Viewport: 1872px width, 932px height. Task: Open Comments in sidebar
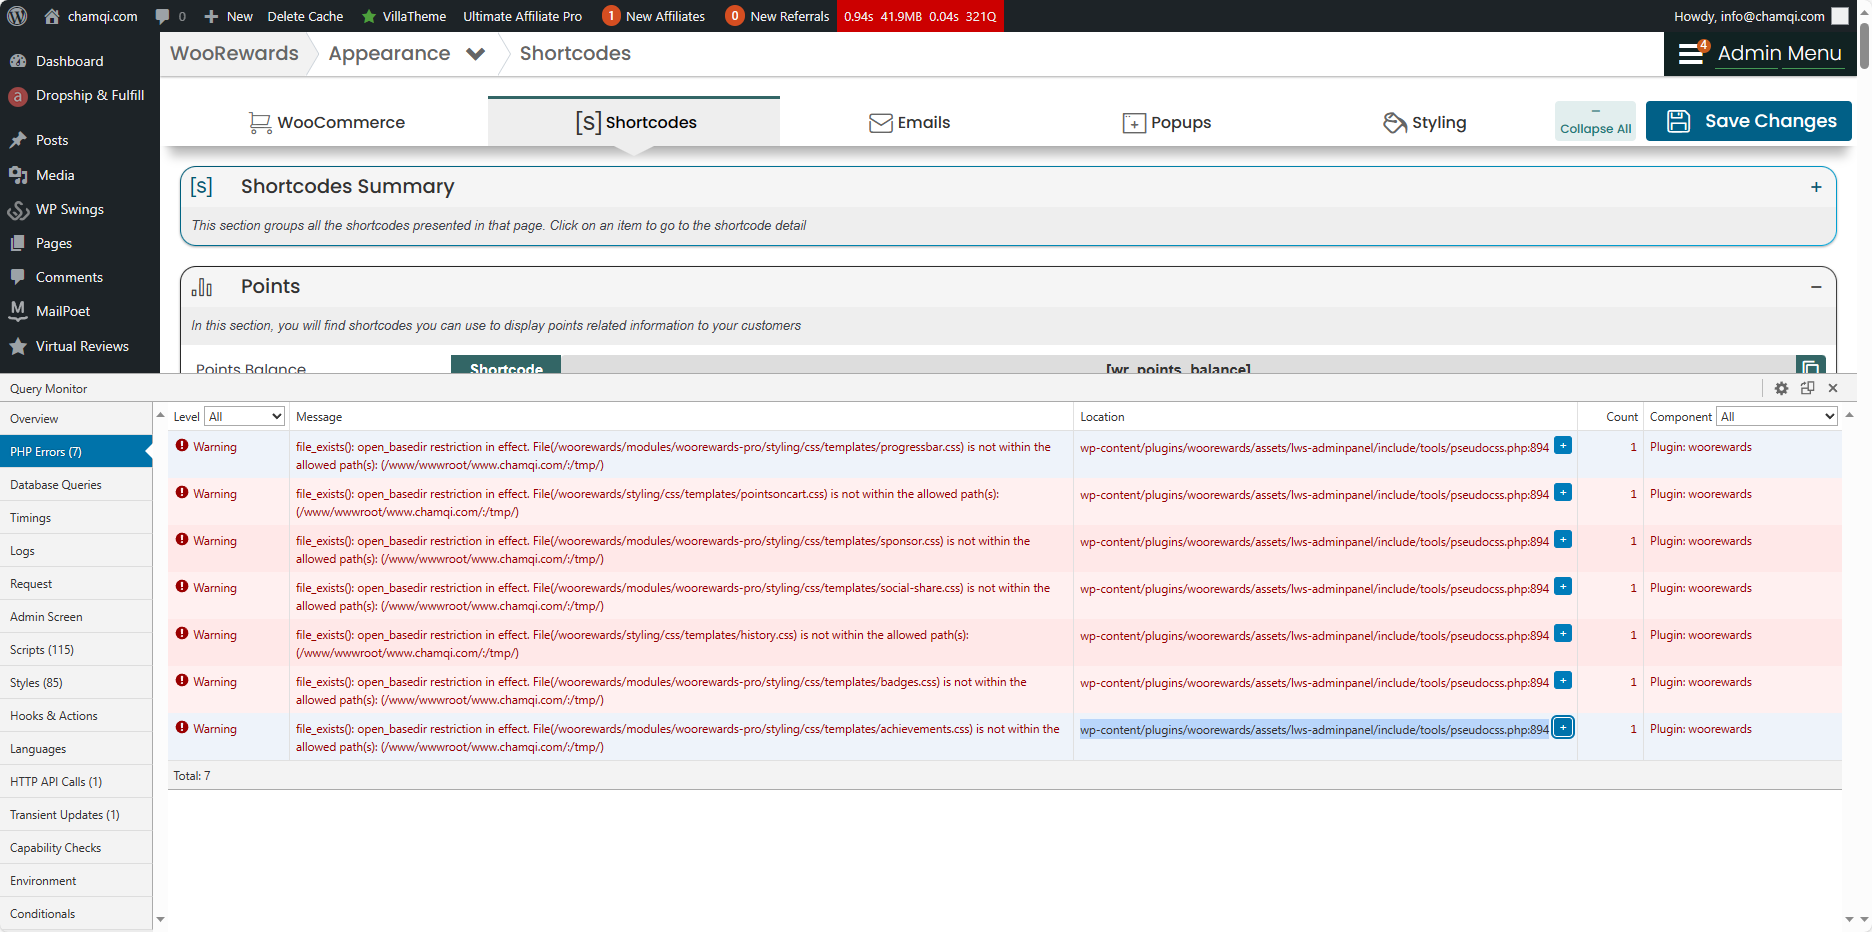[69, 277]
